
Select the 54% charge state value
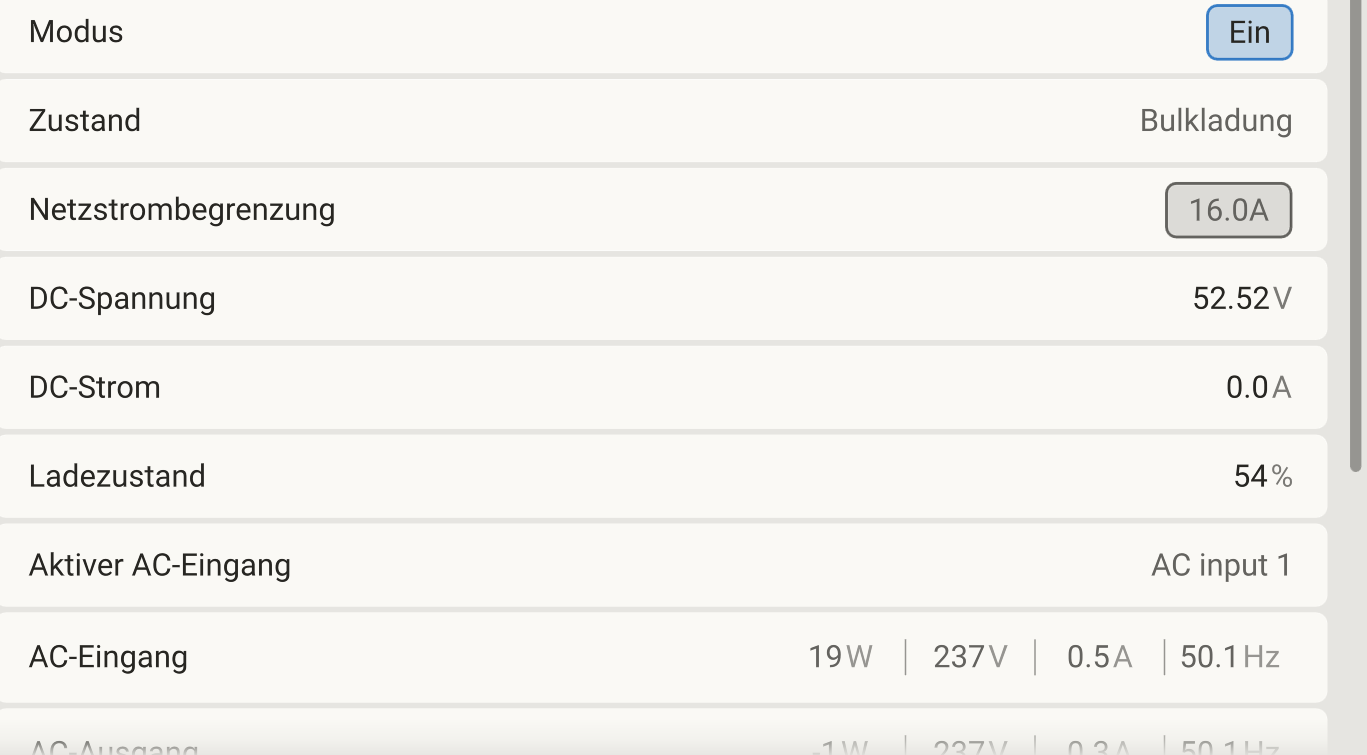click(1263, 477)
